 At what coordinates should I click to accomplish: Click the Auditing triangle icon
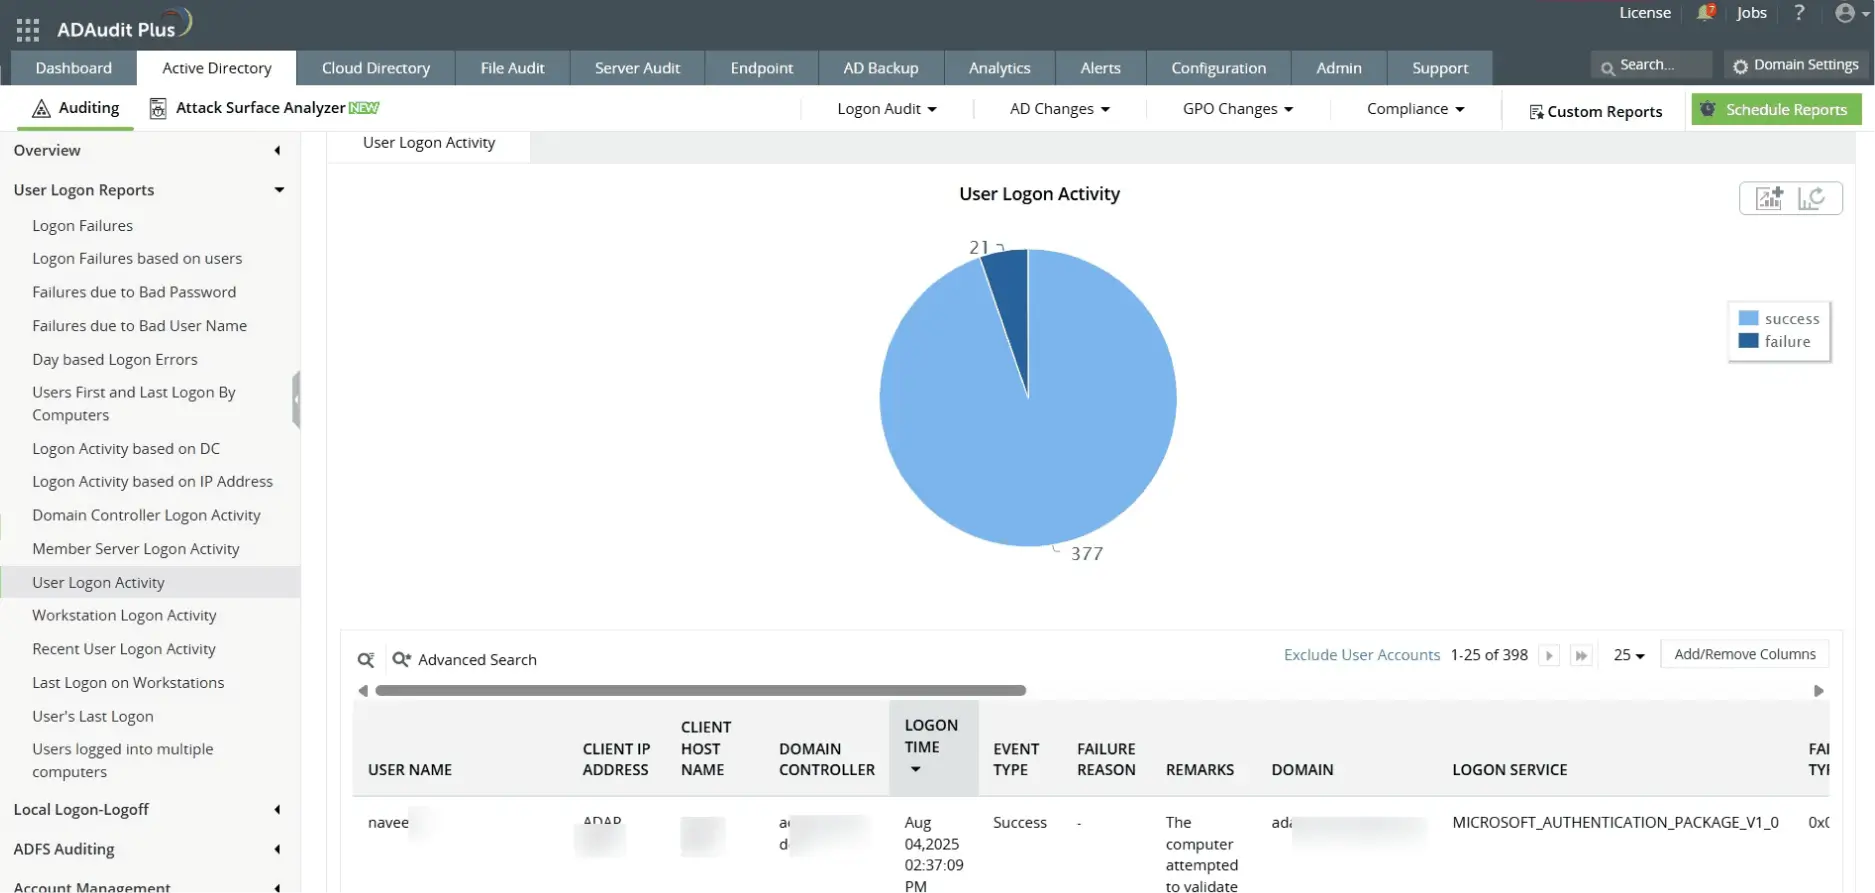[41, 108]
